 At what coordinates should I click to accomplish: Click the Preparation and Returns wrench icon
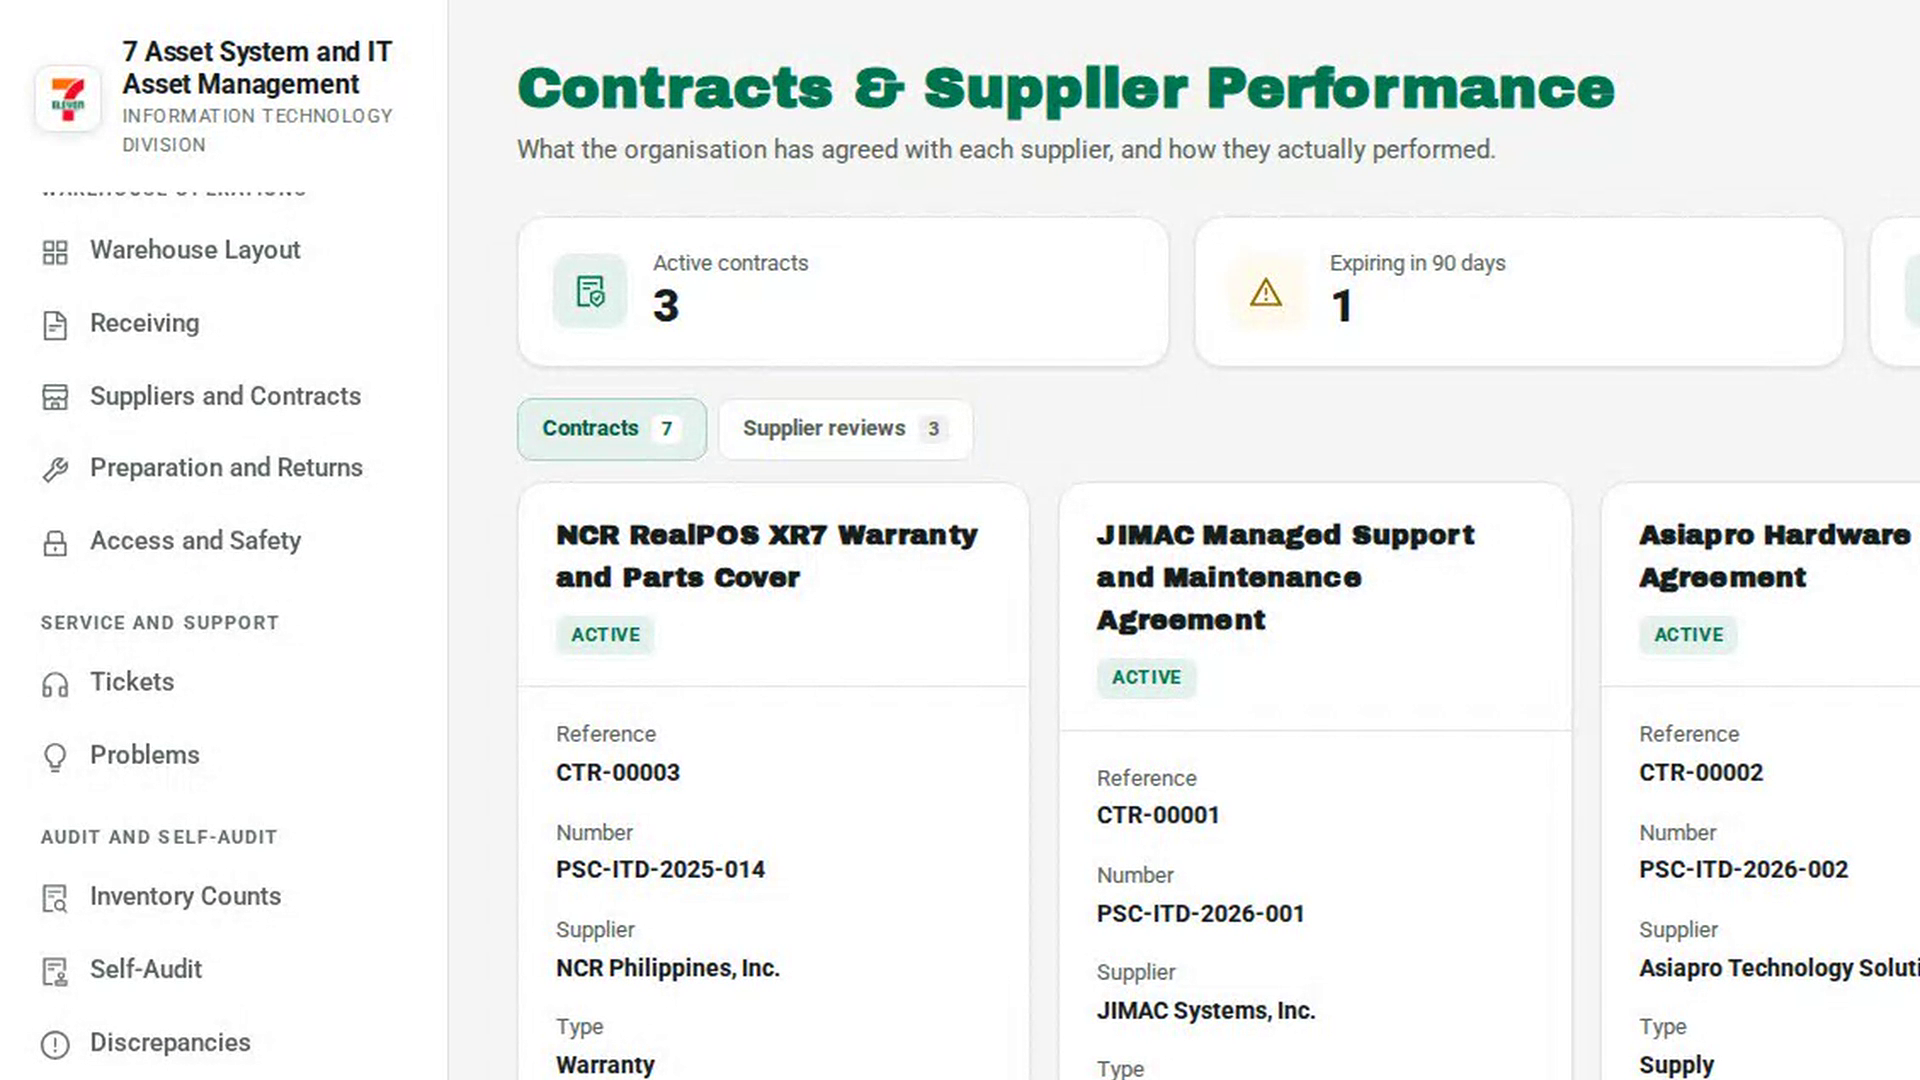pos(55,470)
